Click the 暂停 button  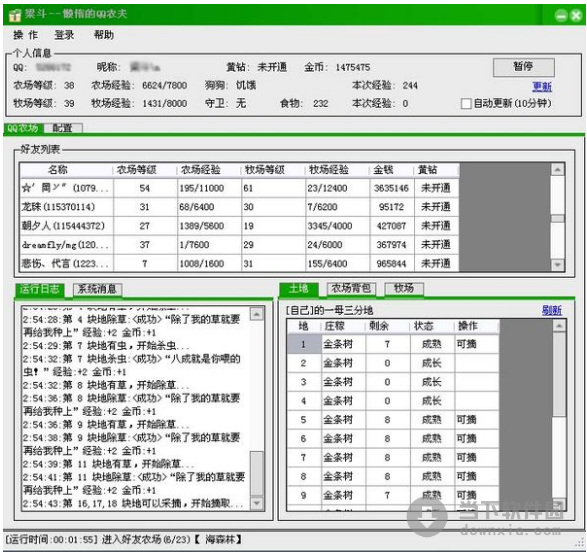(x=523, y=67)
